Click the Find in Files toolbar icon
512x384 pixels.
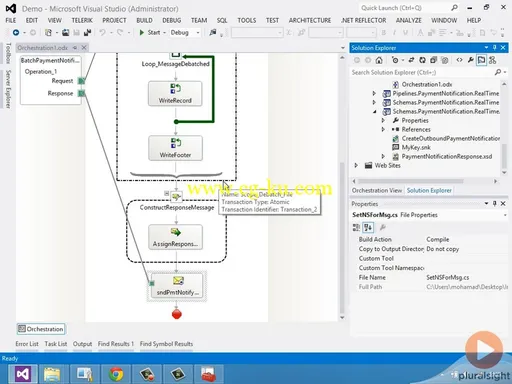tap(213, 32)
